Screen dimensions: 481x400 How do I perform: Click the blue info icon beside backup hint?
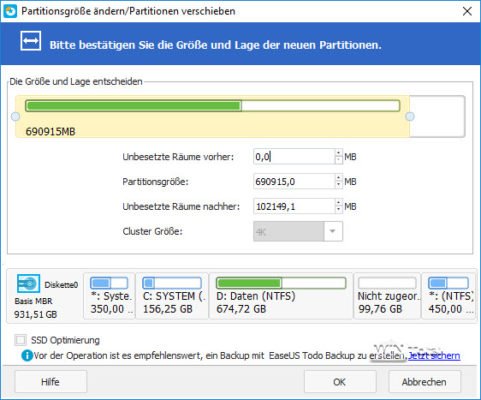tap(27, 356)
